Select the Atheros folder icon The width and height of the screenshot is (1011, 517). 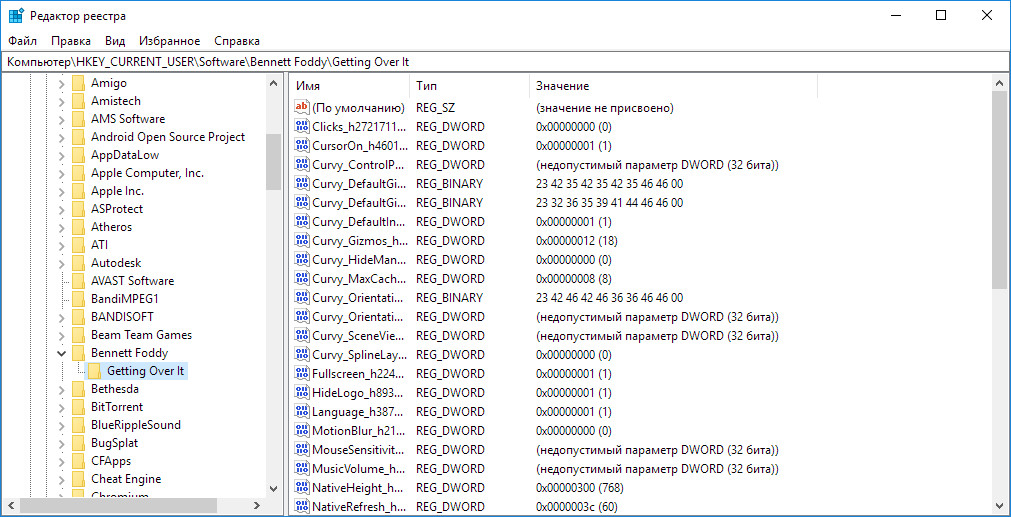tap(79, 227)
